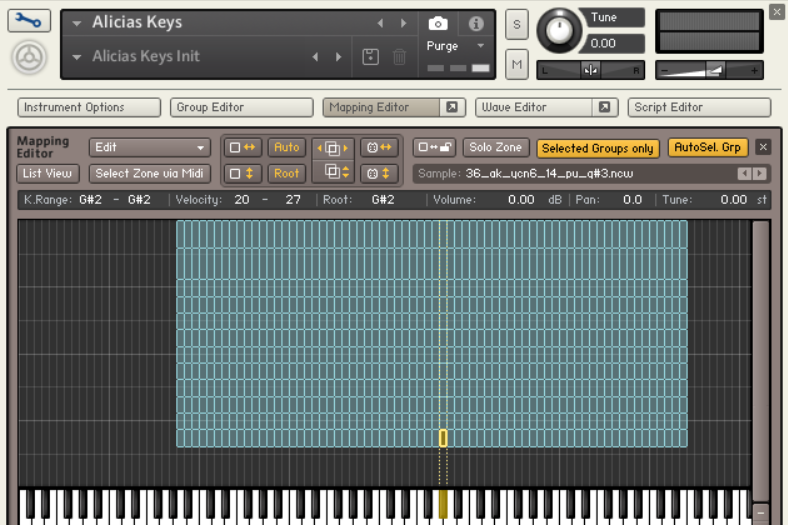This screenshot has width=788, height=525.
Task: Click the L-R pan slider
Action: 590,70
